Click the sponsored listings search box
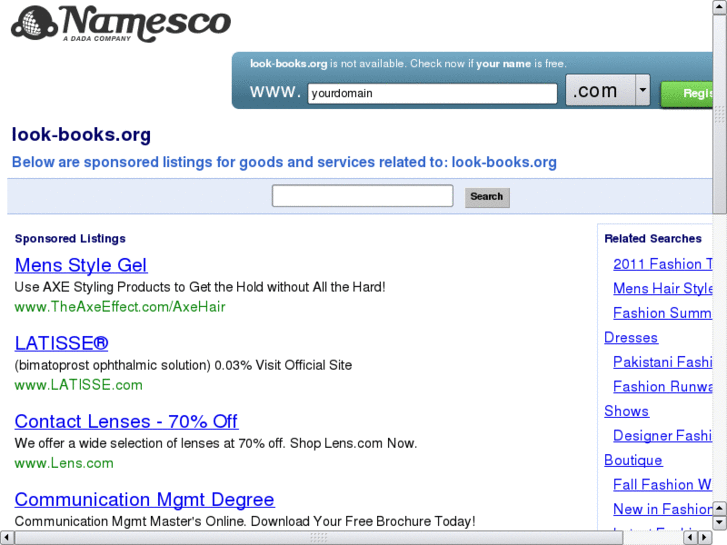 coord(363,196)
